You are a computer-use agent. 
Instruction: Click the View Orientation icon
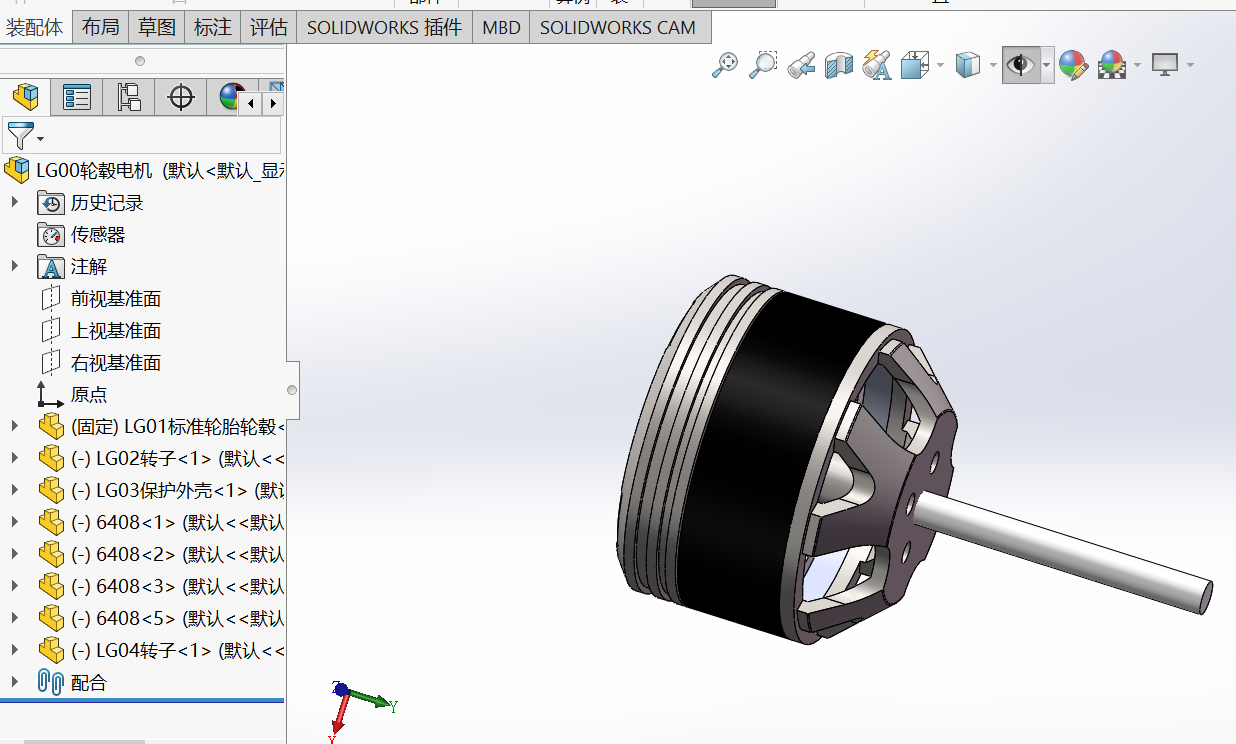[x=915, y=65]
